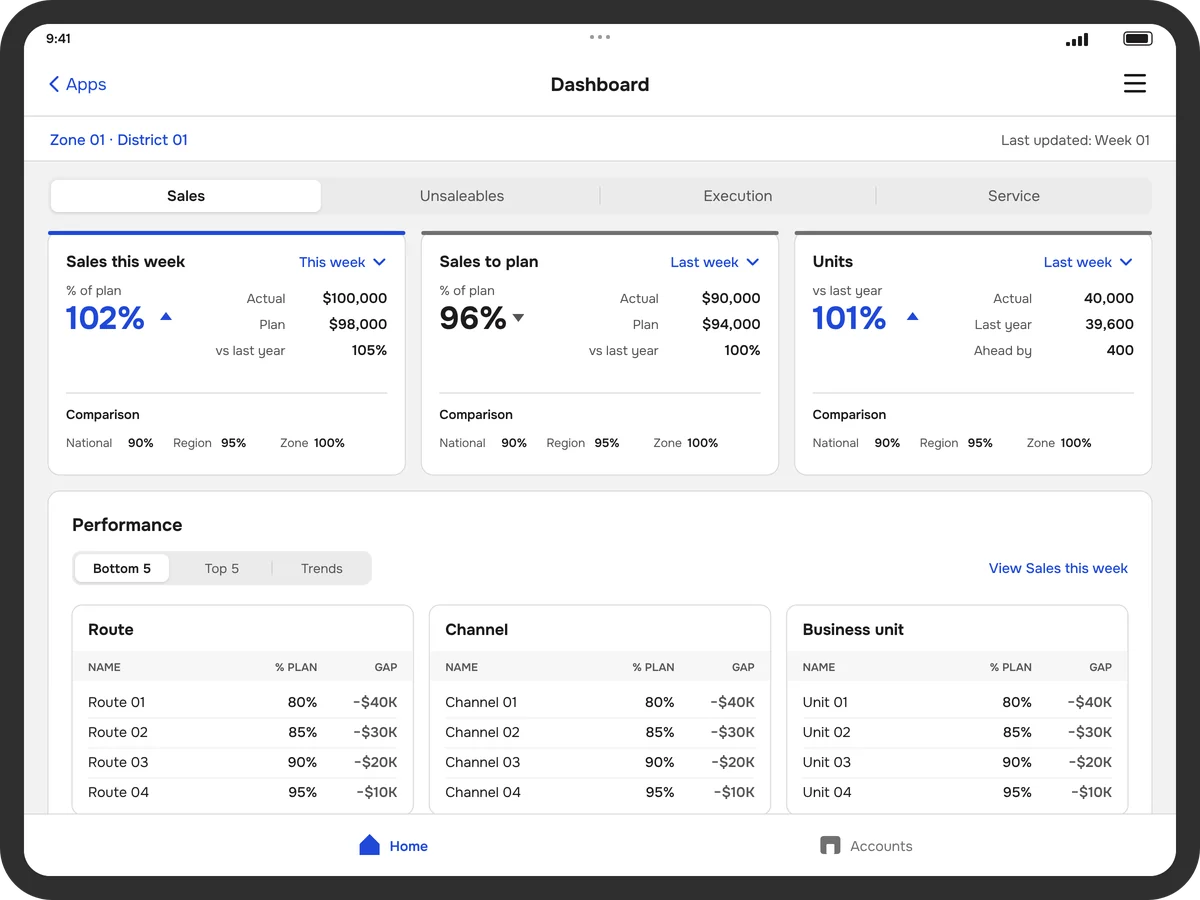
Task: Open Last week dropdown on Units card
Action: point(1088,262)
